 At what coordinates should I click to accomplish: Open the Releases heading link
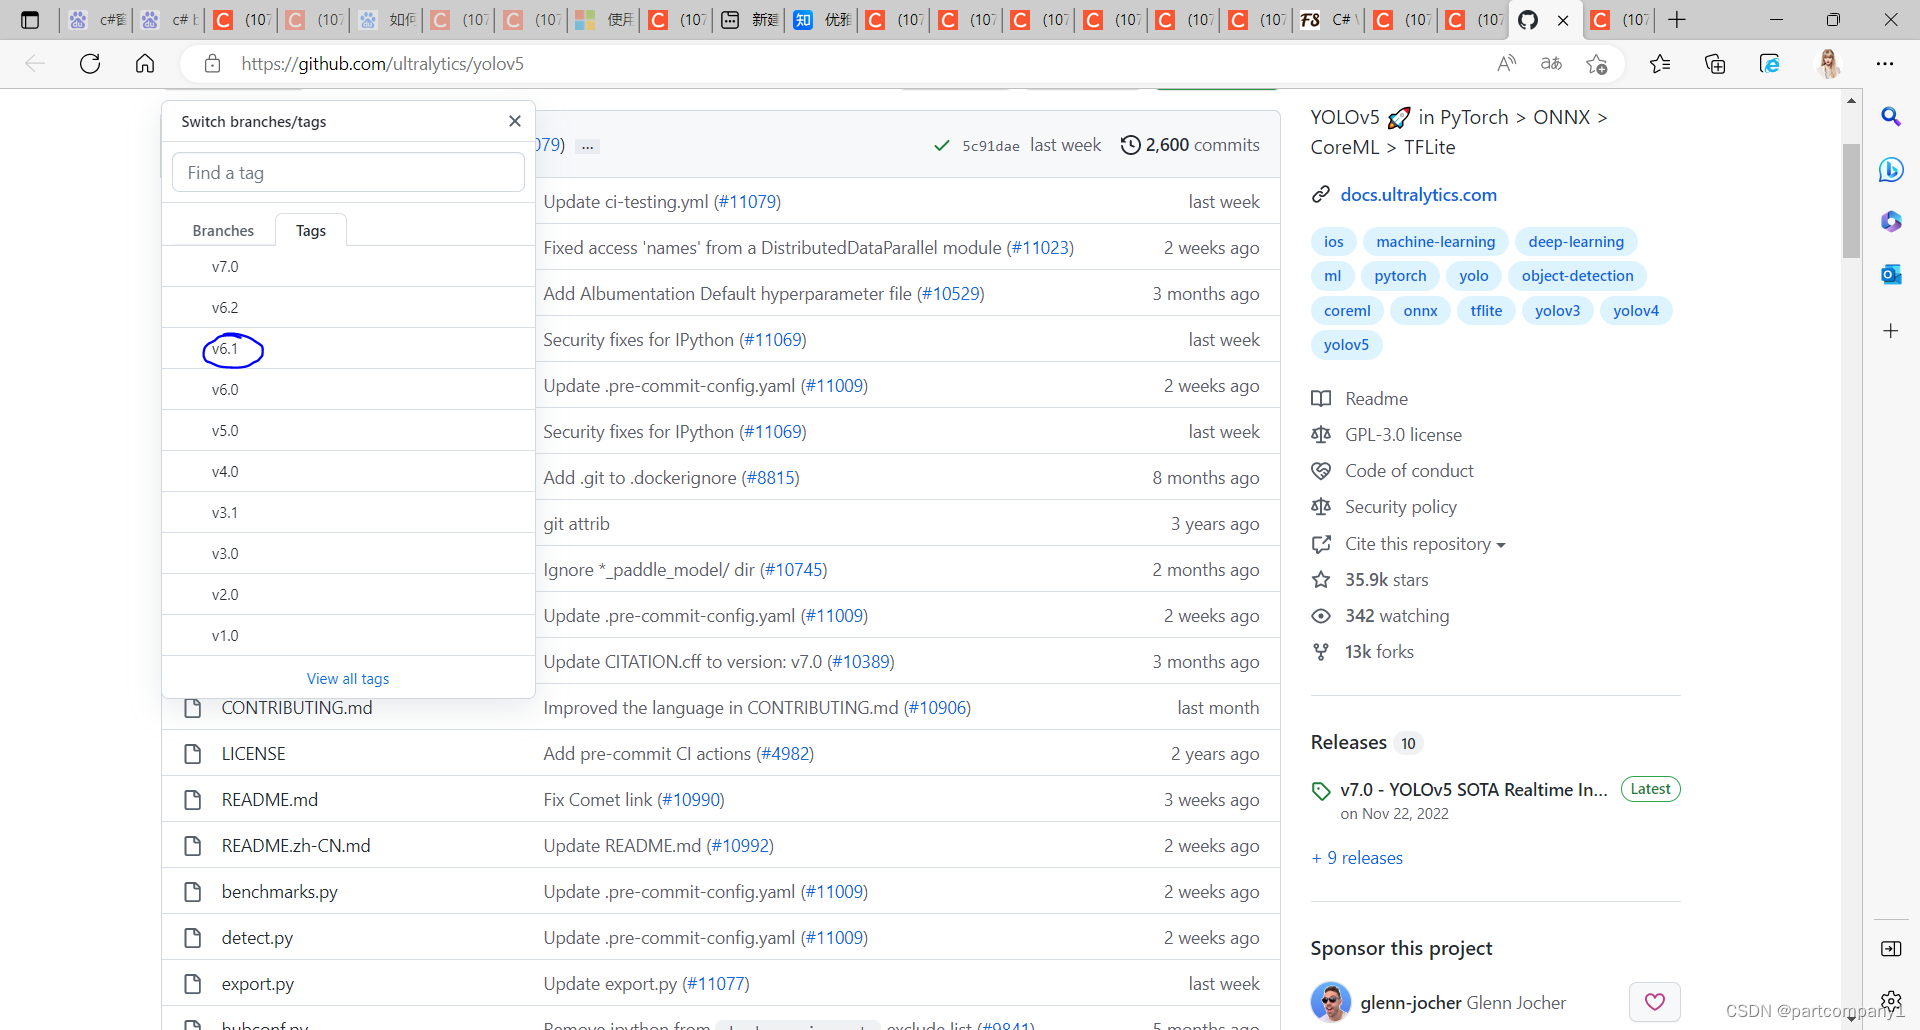coord(1348,743)
